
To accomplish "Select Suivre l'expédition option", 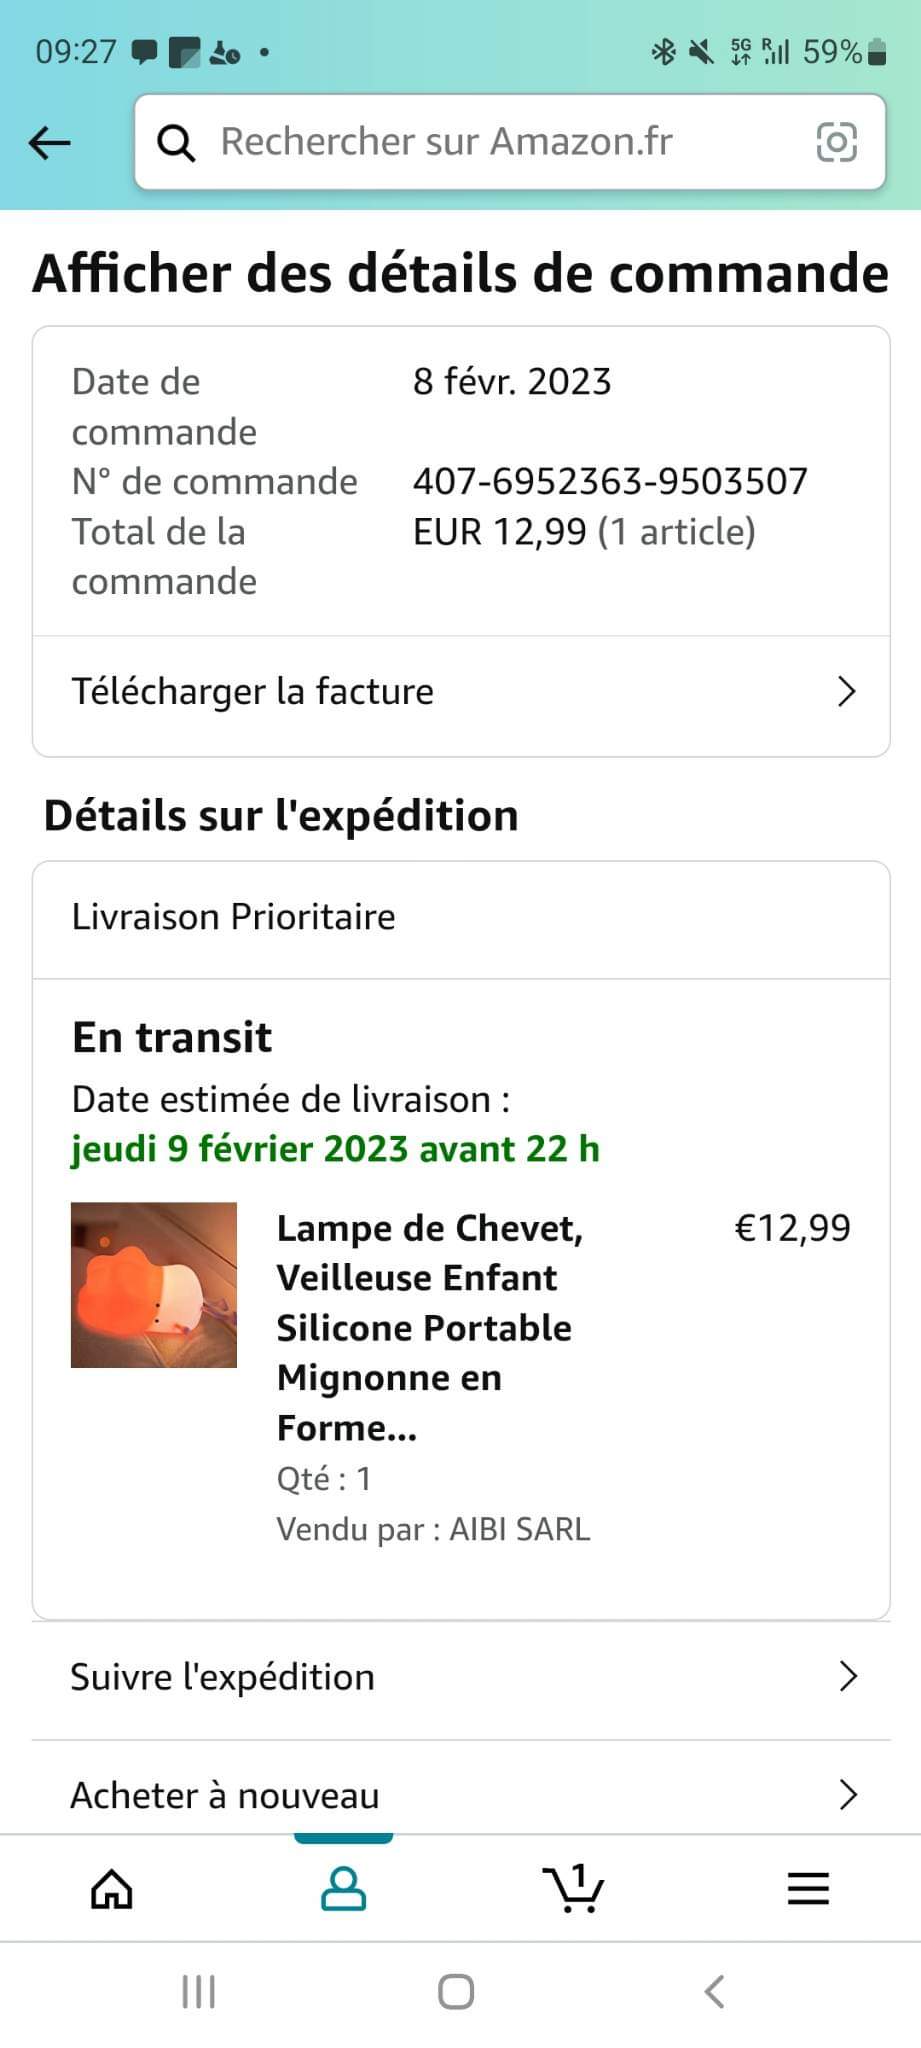I will click(x=461, y=1677).
